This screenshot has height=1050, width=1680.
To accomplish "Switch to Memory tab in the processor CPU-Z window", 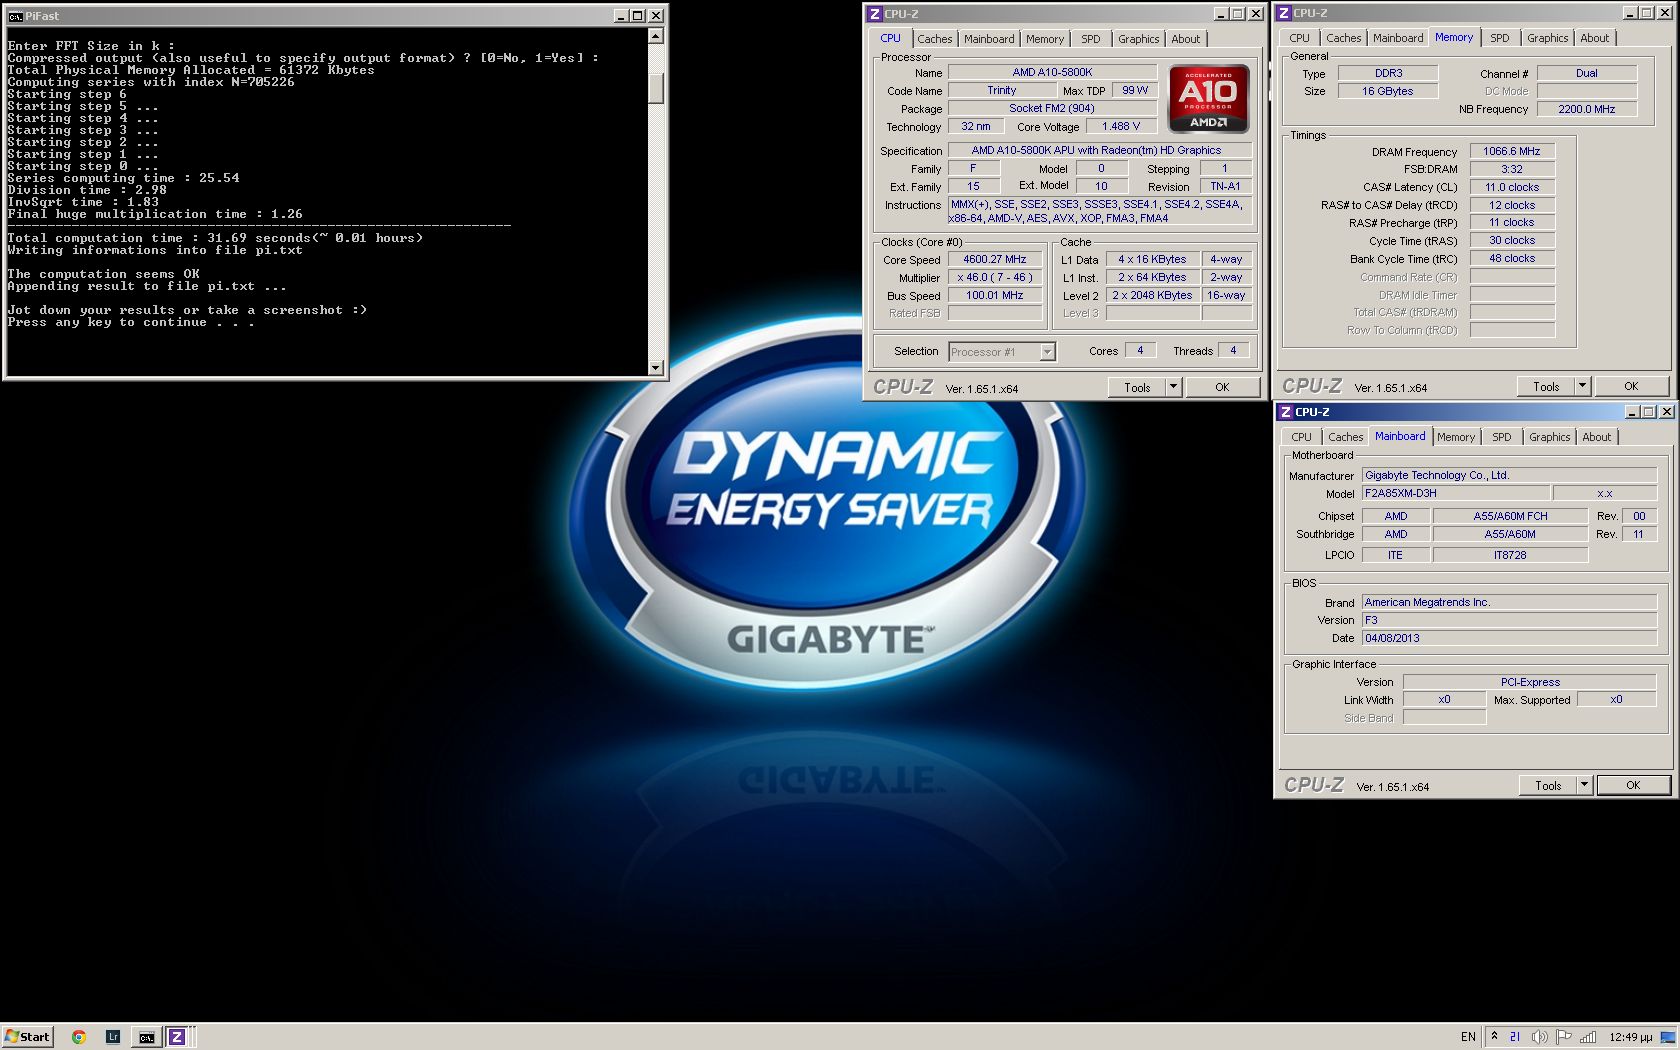I will 1045,39.
